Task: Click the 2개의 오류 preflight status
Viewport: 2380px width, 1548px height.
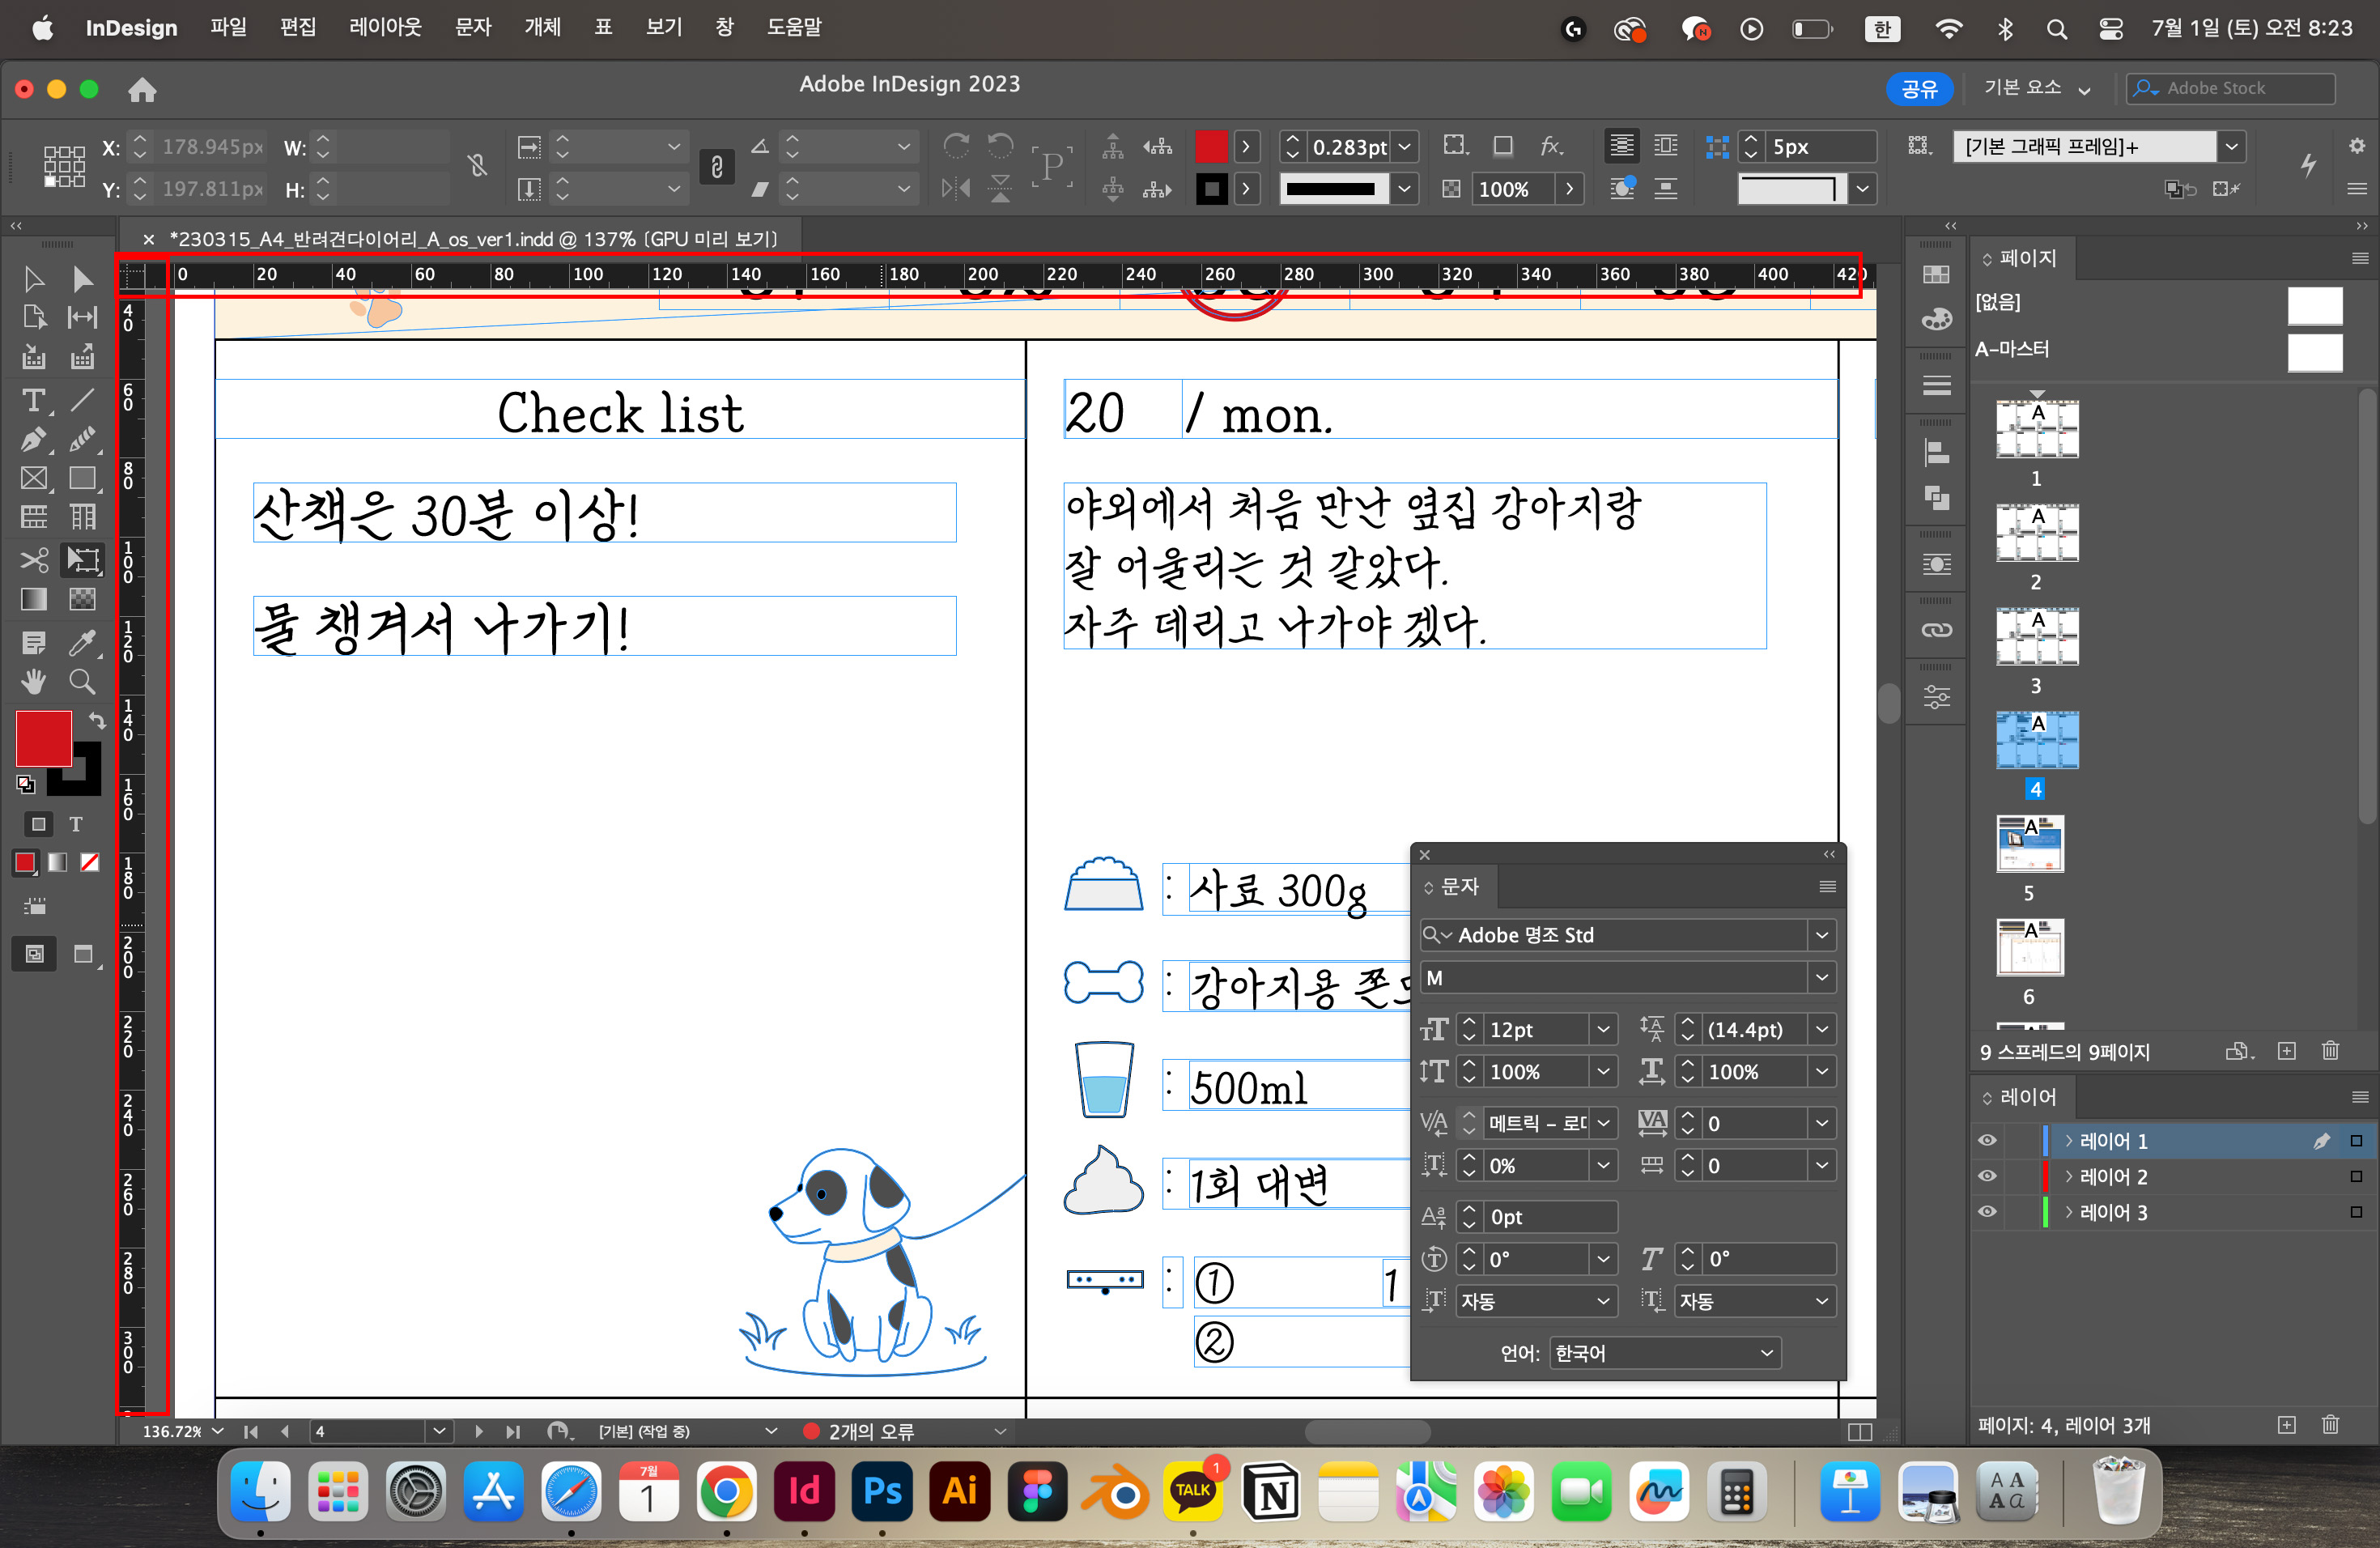Action: (x=860, y=1431)
